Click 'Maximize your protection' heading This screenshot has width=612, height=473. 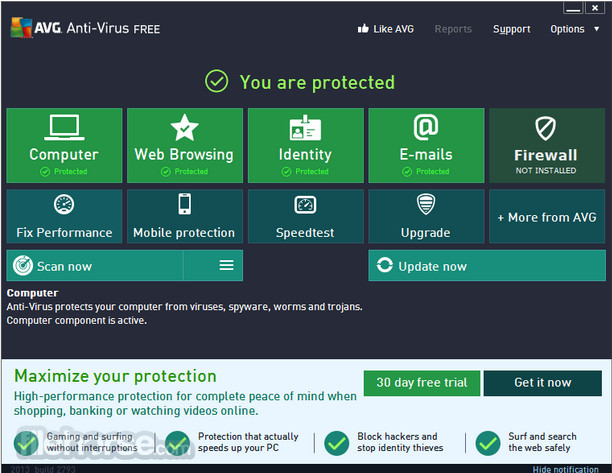tap(115, 376)
